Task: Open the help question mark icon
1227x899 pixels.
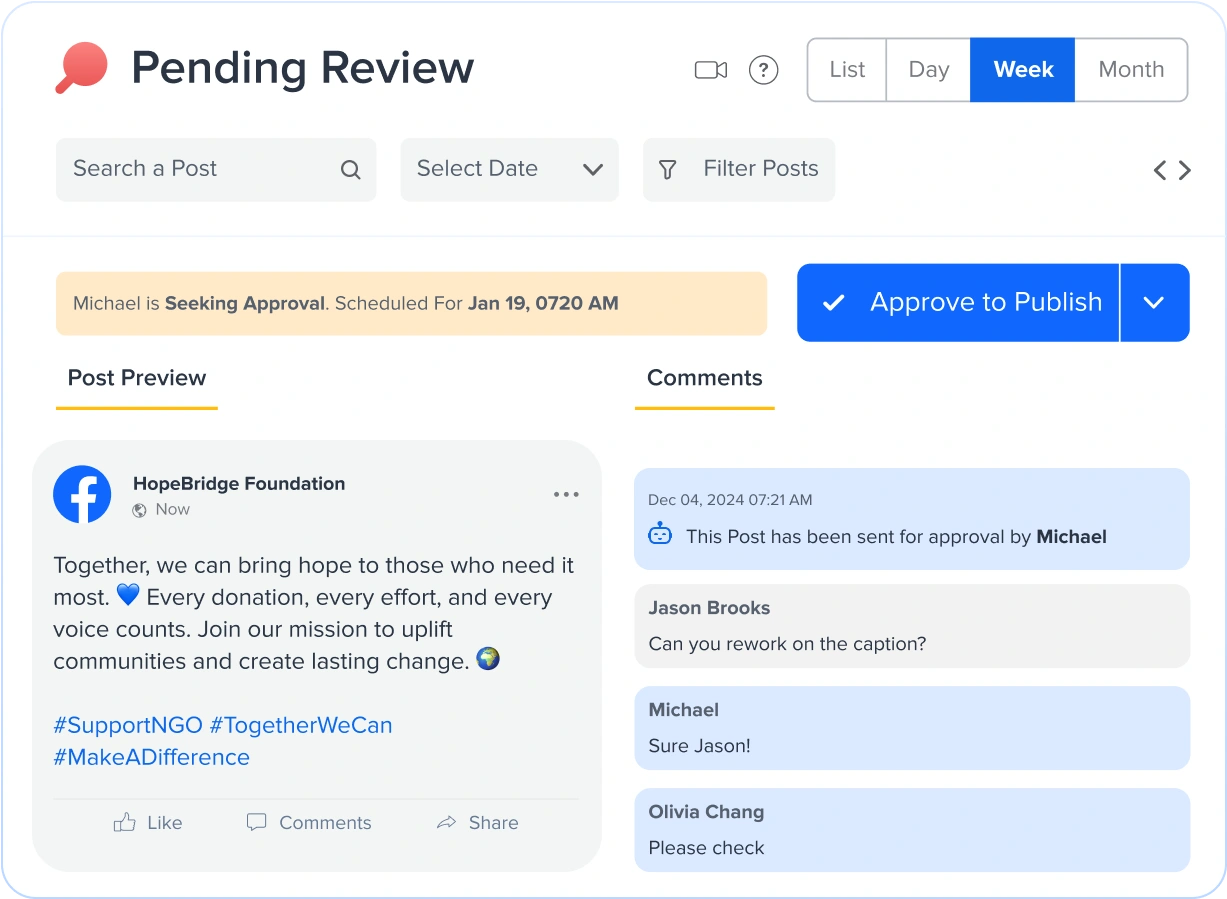Action: [x=763, y=69]
